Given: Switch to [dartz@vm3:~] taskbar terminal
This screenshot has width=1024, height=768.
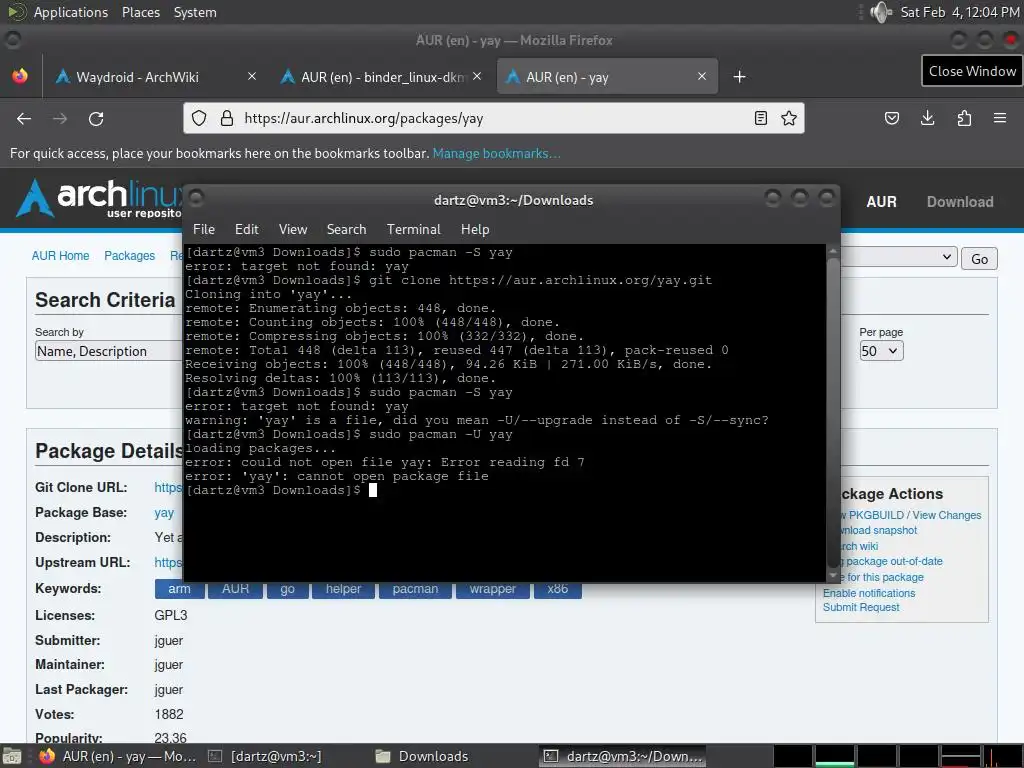Looking at the screenshot, I should pos(265,756).
